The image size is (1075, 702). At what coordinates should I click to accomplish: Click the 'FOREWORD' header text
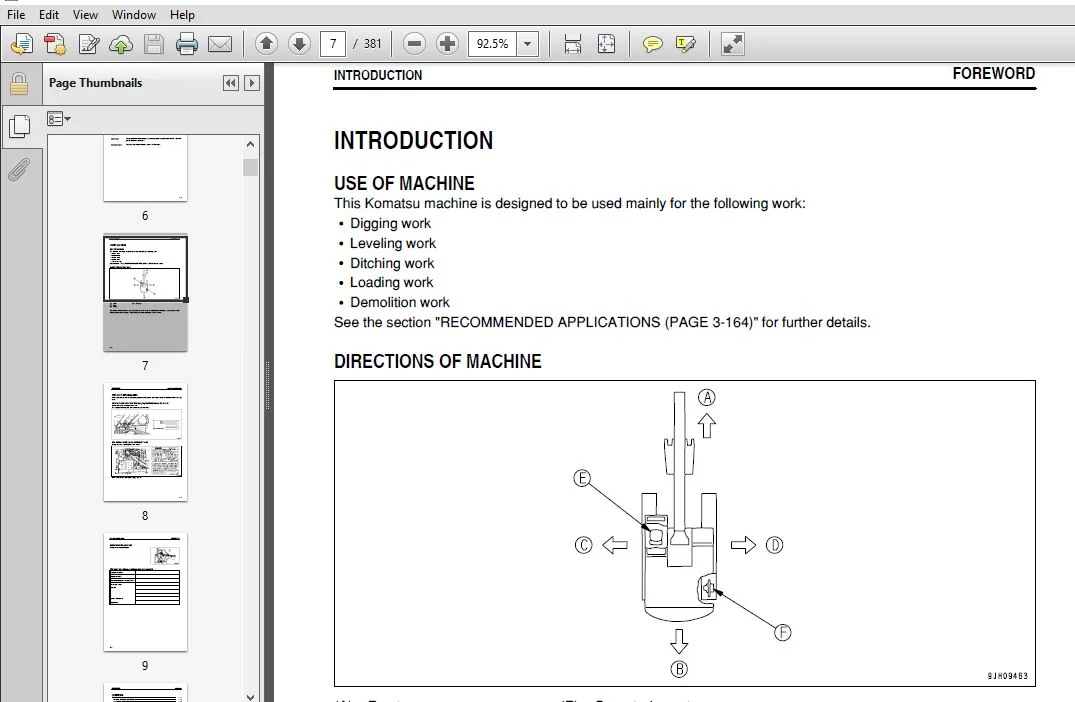pos(993,73)
